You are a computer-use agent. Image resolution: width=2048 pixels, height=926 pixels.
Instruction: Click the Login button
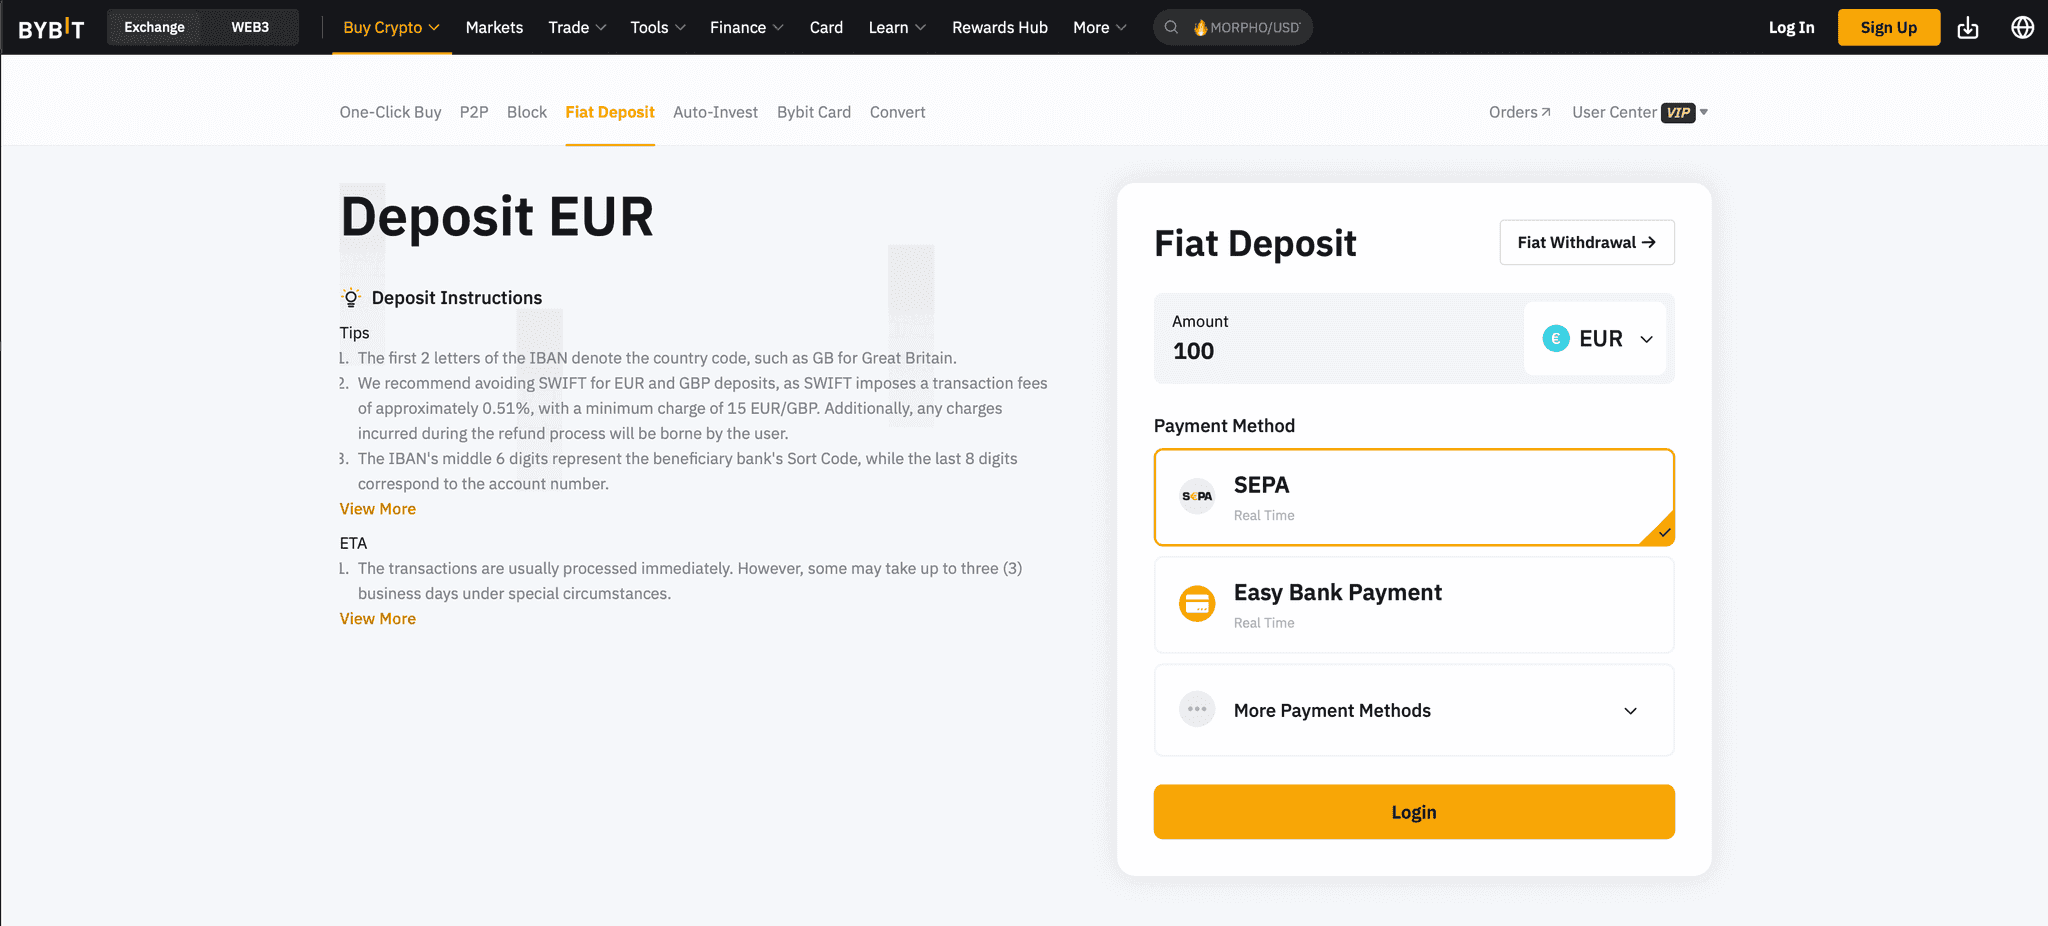click(x=1413, y=811)
